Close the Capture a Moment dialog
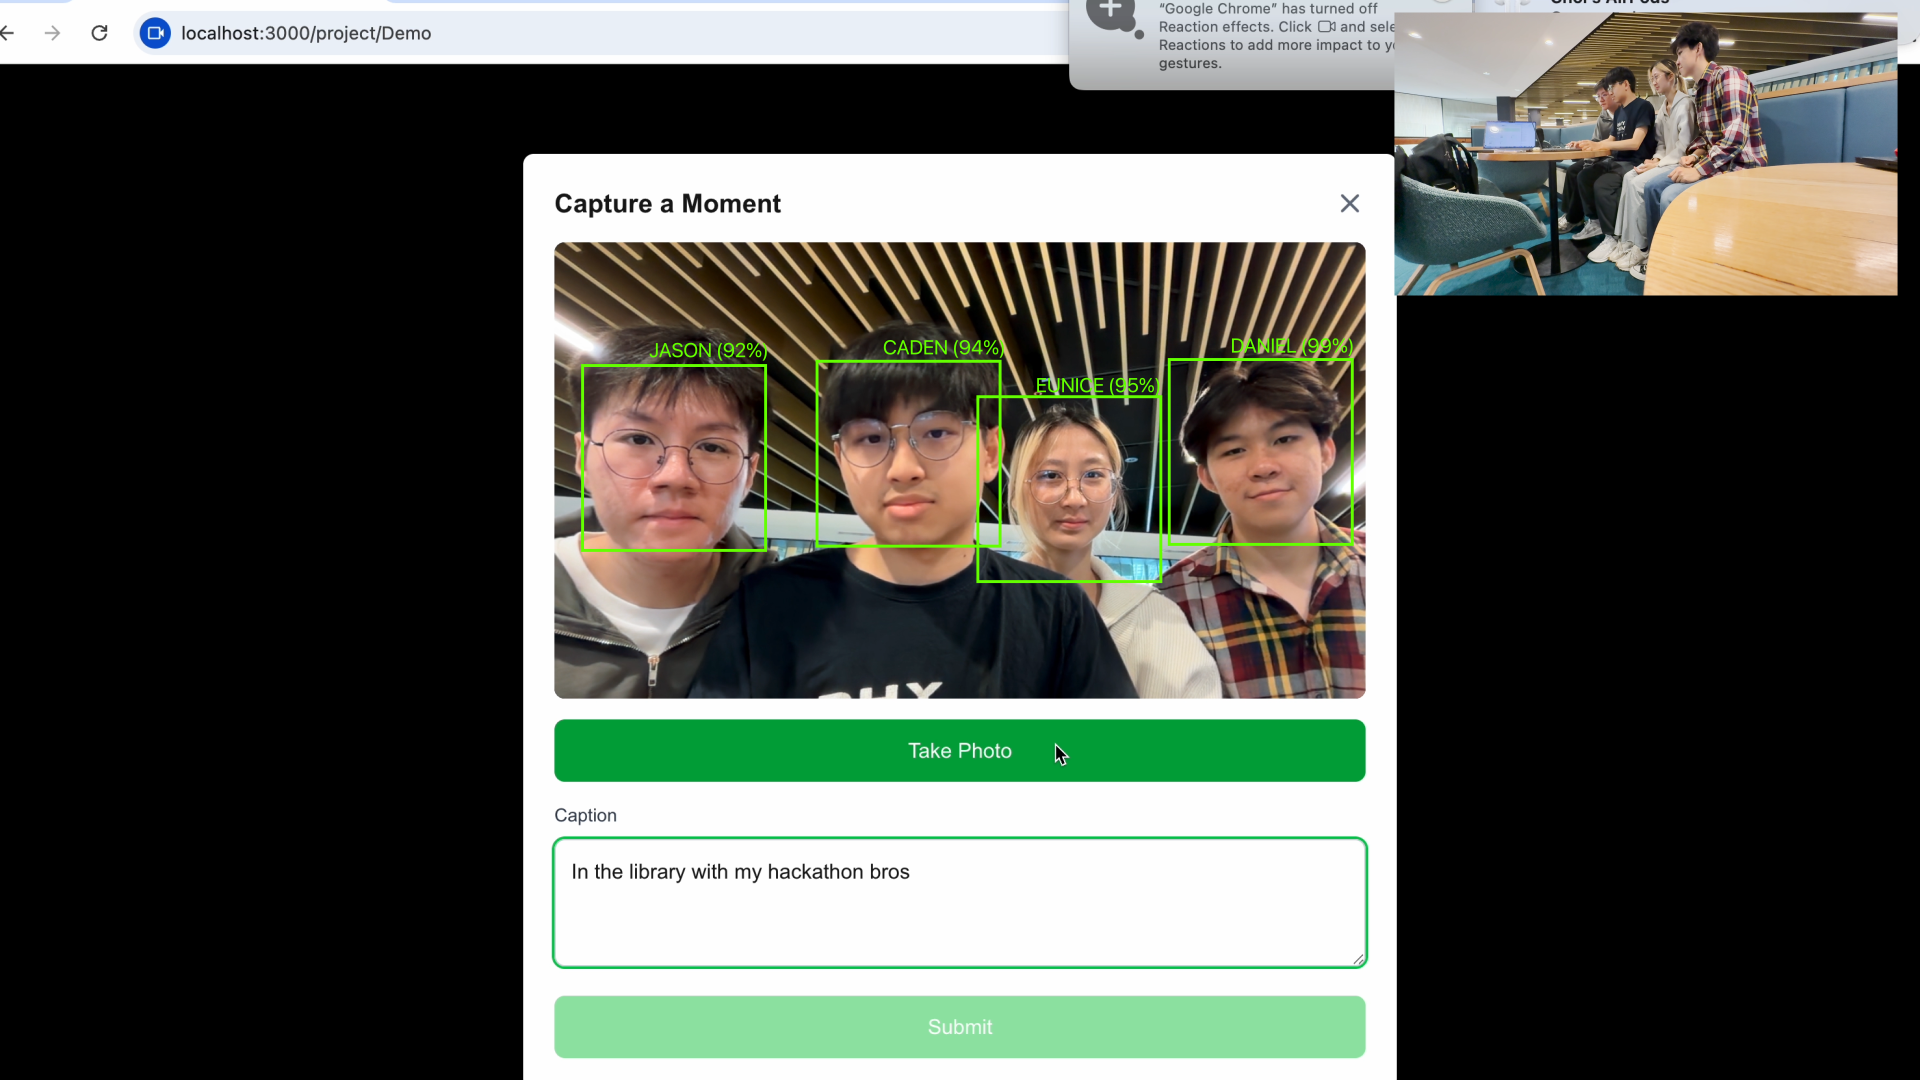1920x1080 pixels. pyautogui.click(x=1349, y=204)
